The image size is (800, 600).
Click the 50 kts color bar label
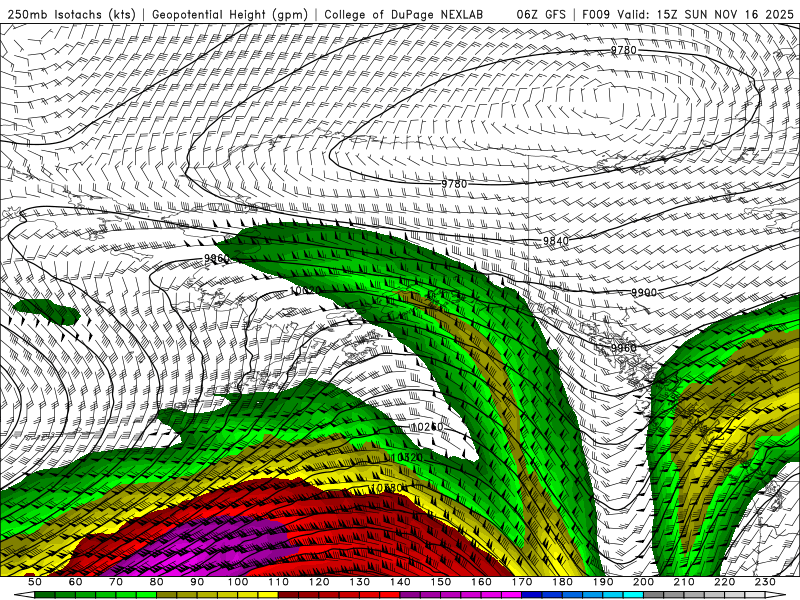[35, 582]
